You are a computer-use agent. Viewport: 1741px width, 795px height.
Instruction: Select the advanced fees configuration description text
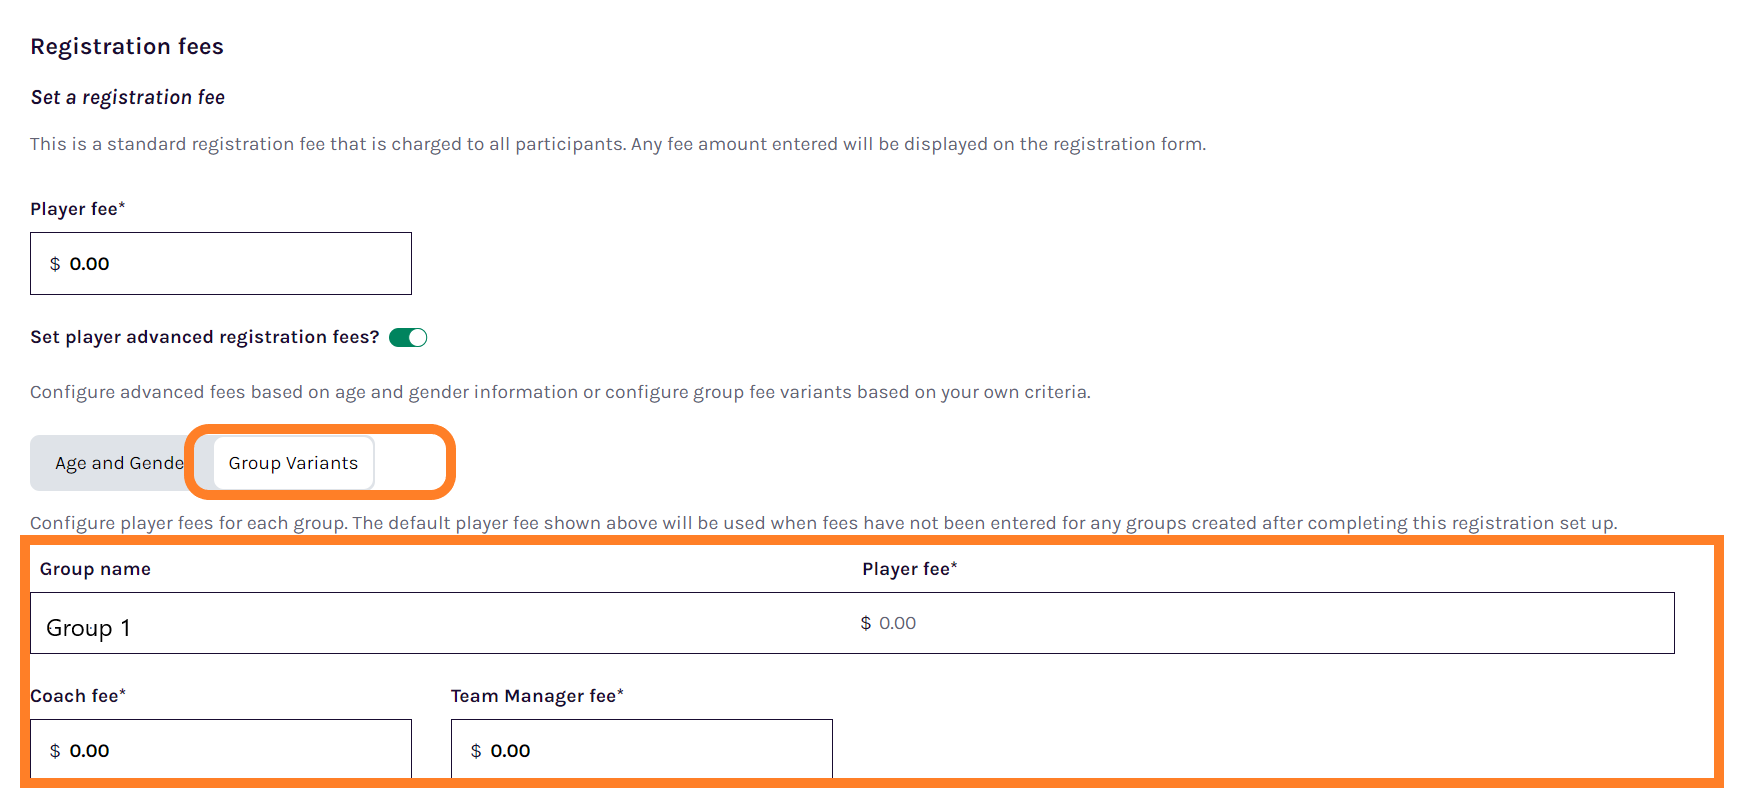point(560,391)
